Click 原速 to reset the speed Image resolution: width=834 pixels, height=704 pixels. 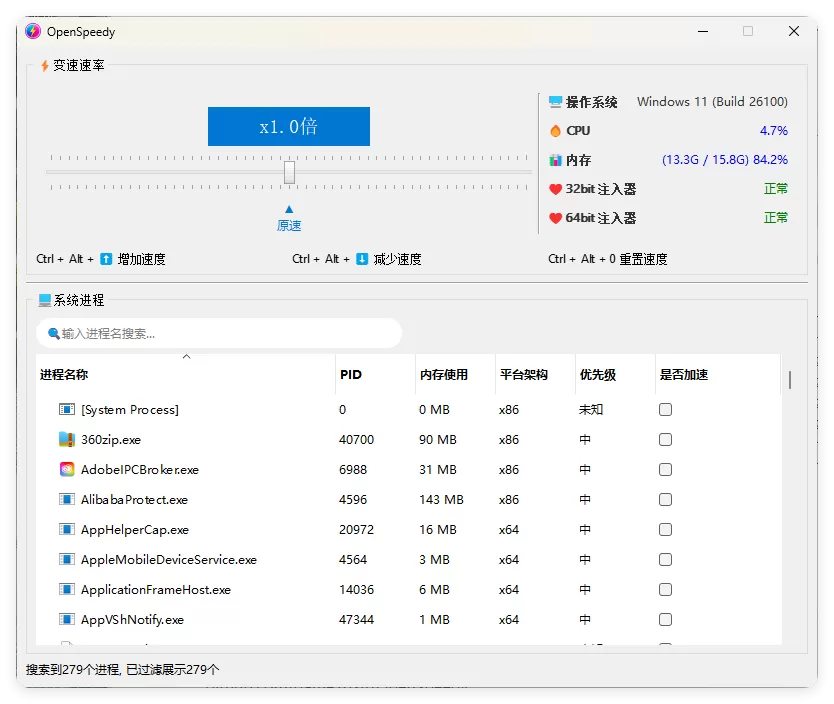click(x=288, y=225)
